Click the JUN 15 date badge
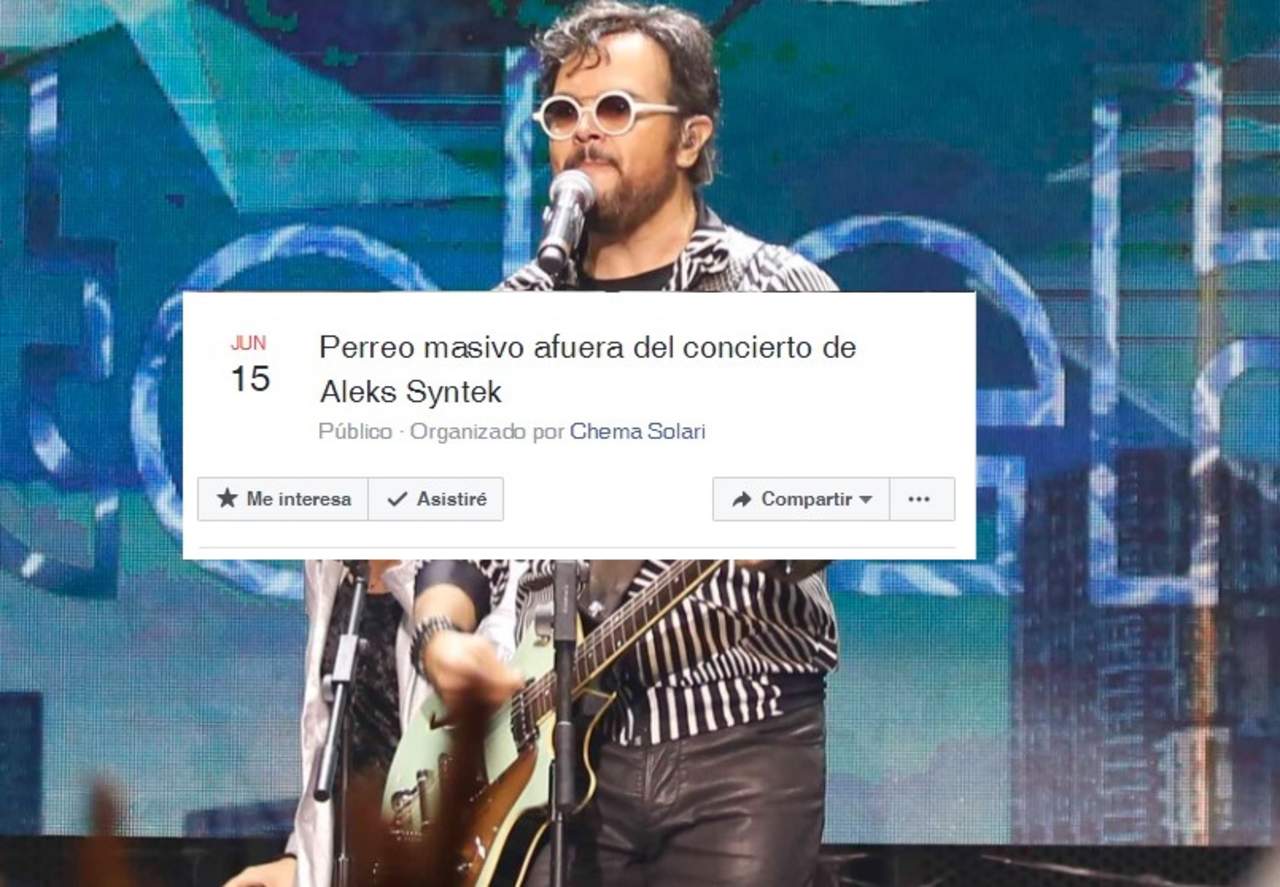Viewport: 1280px width, 887px height. coord(249,365)
